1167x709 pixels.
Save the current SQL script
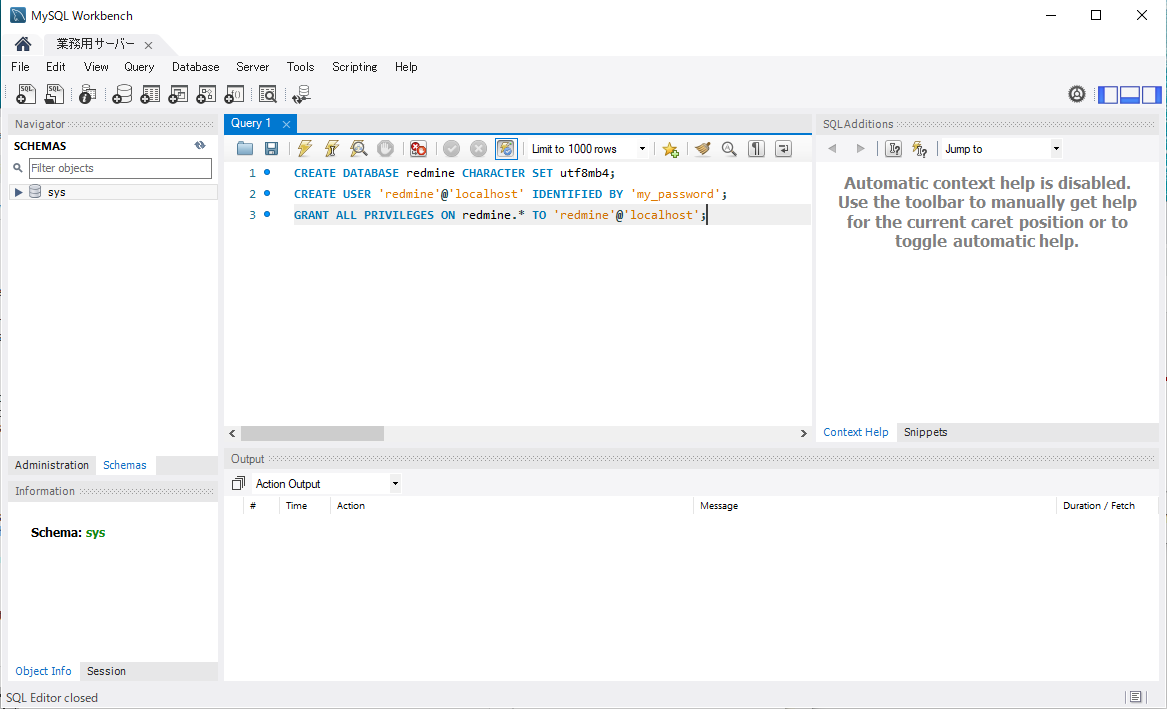[271, 148]
